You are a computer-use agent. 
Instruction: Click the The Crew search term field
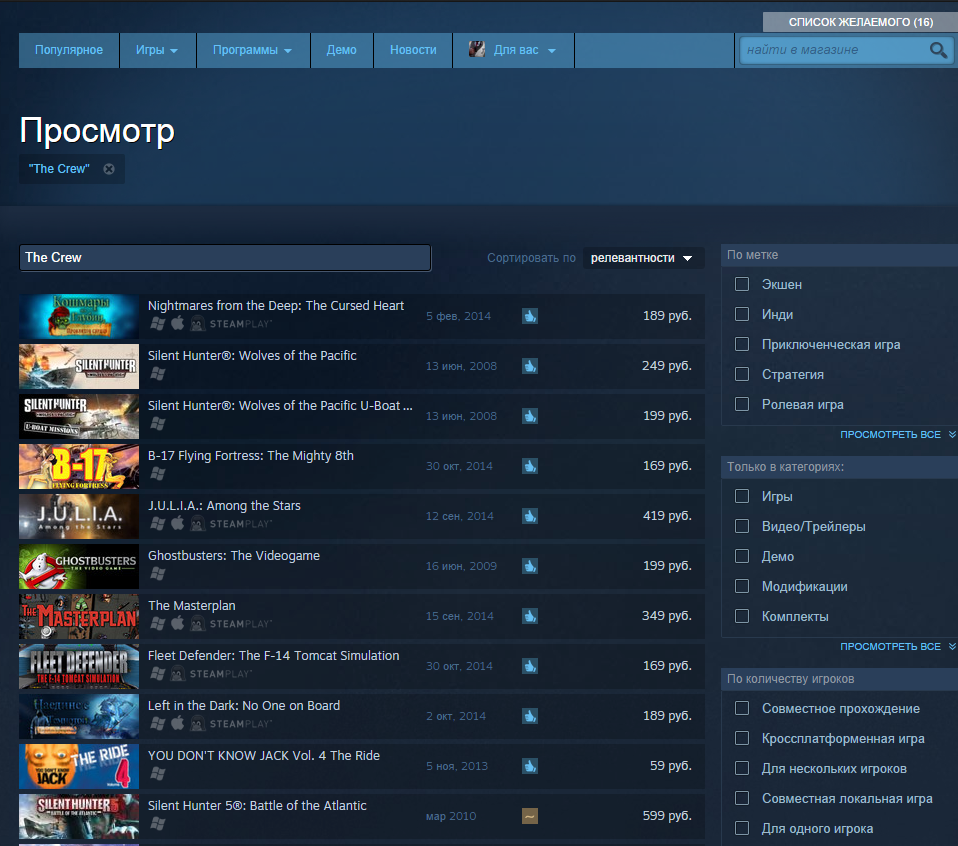(225, 258)
